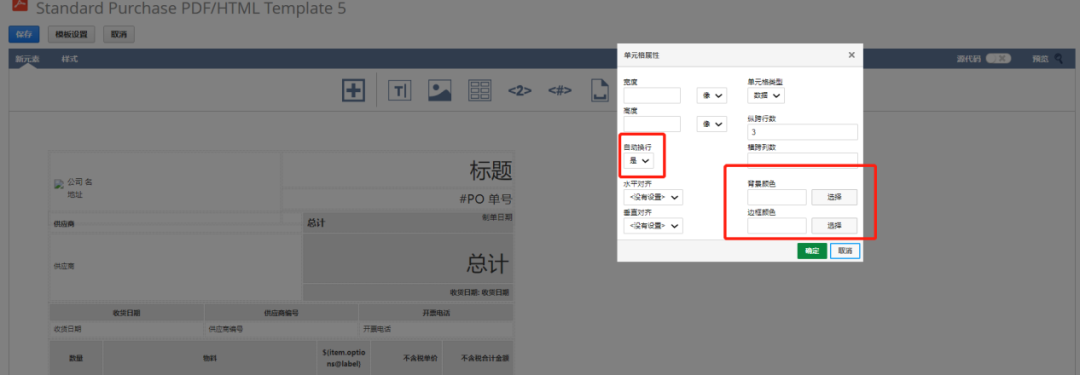This screenshot has width=1080, height=375.
Task: Click the 不含税合计金额 column header
Action: point(479,358)
